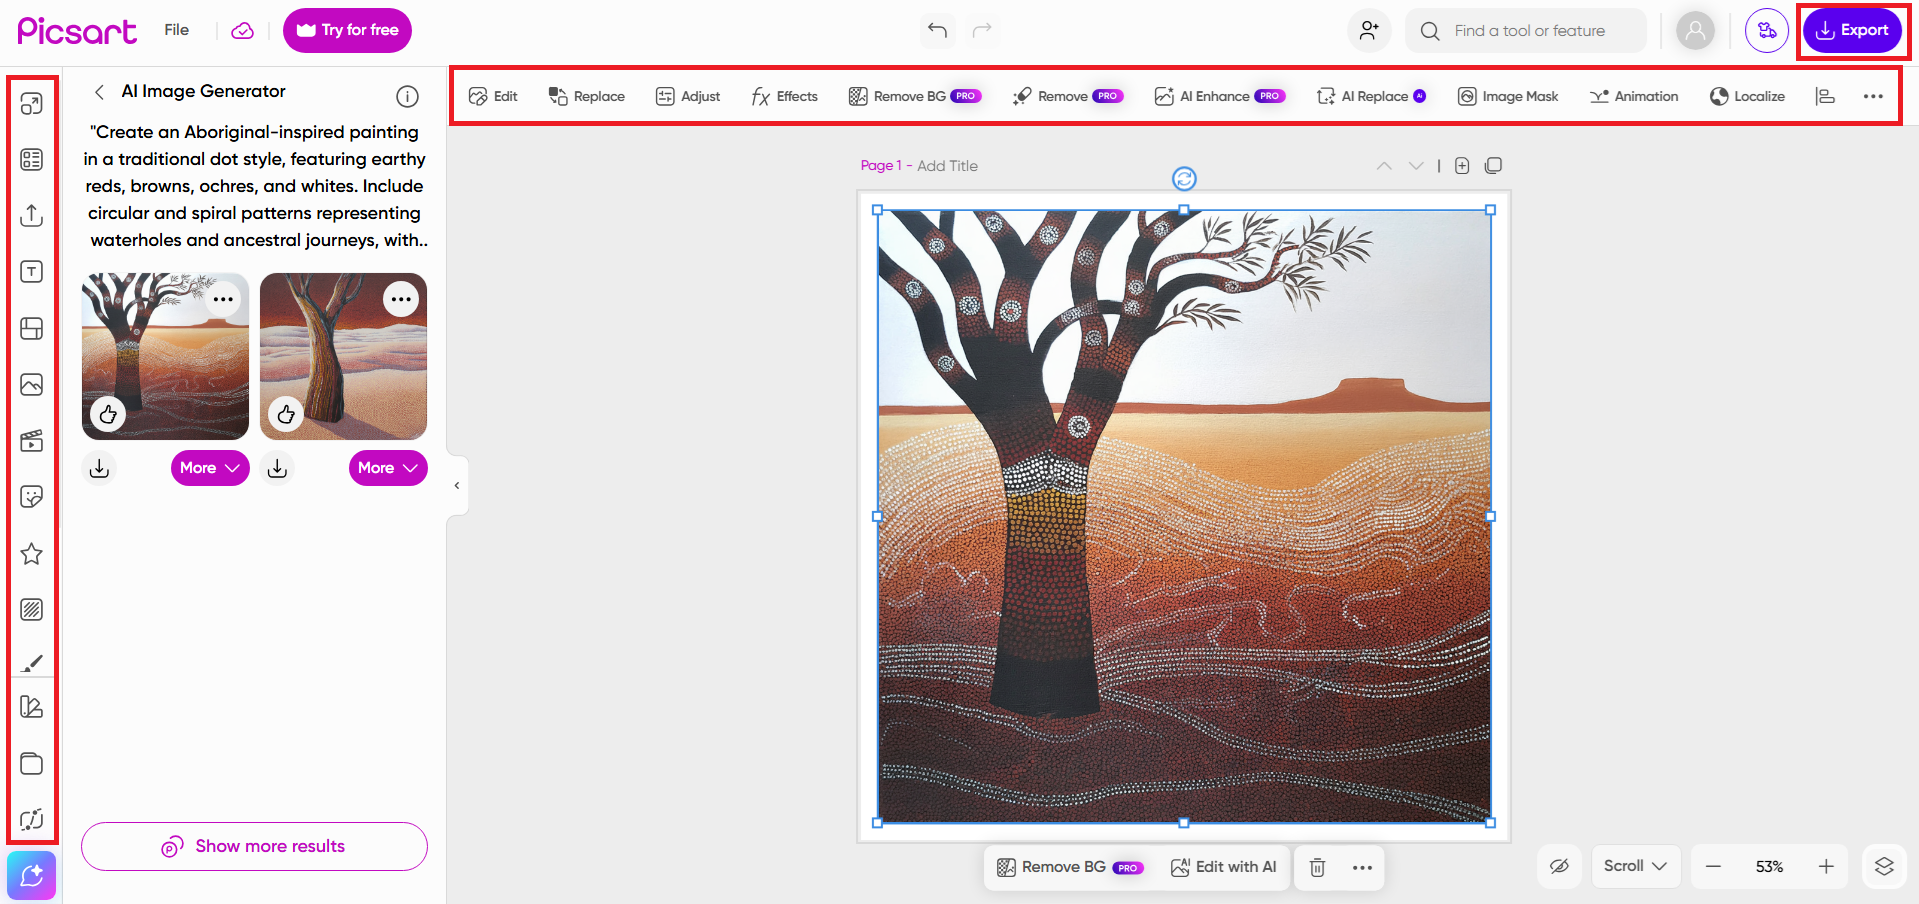Click Remove BG in the top toolbar

pyautogui.click(x=915, y=96)
